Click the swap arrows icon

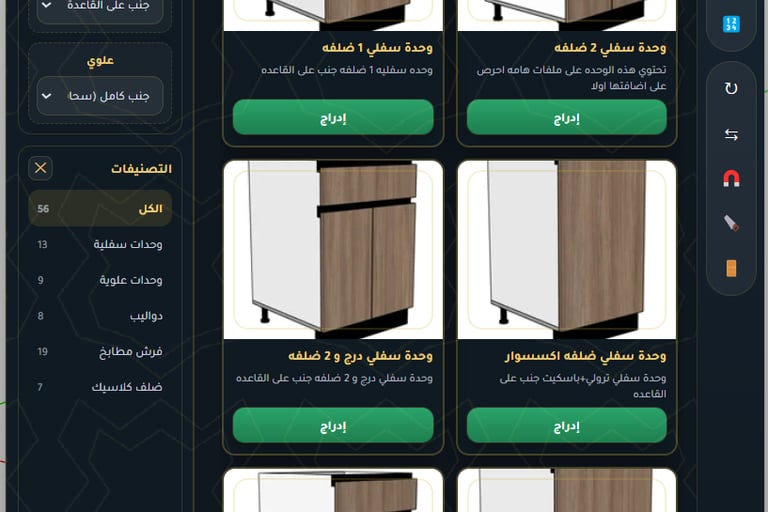(731, 134)
